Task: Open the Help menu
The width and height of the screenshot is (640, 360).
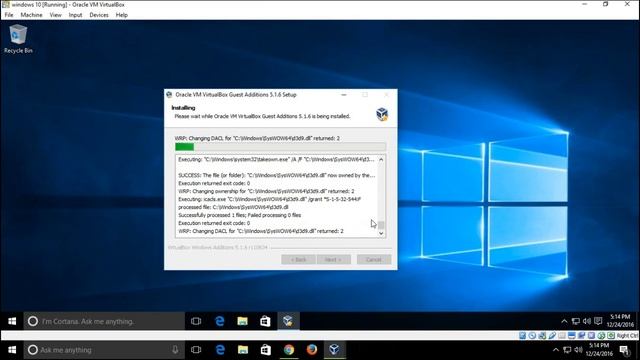Action: [122, 15]
